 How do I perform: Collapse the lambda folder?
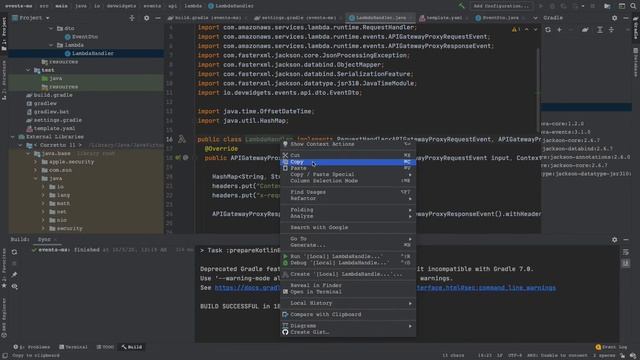51,45
